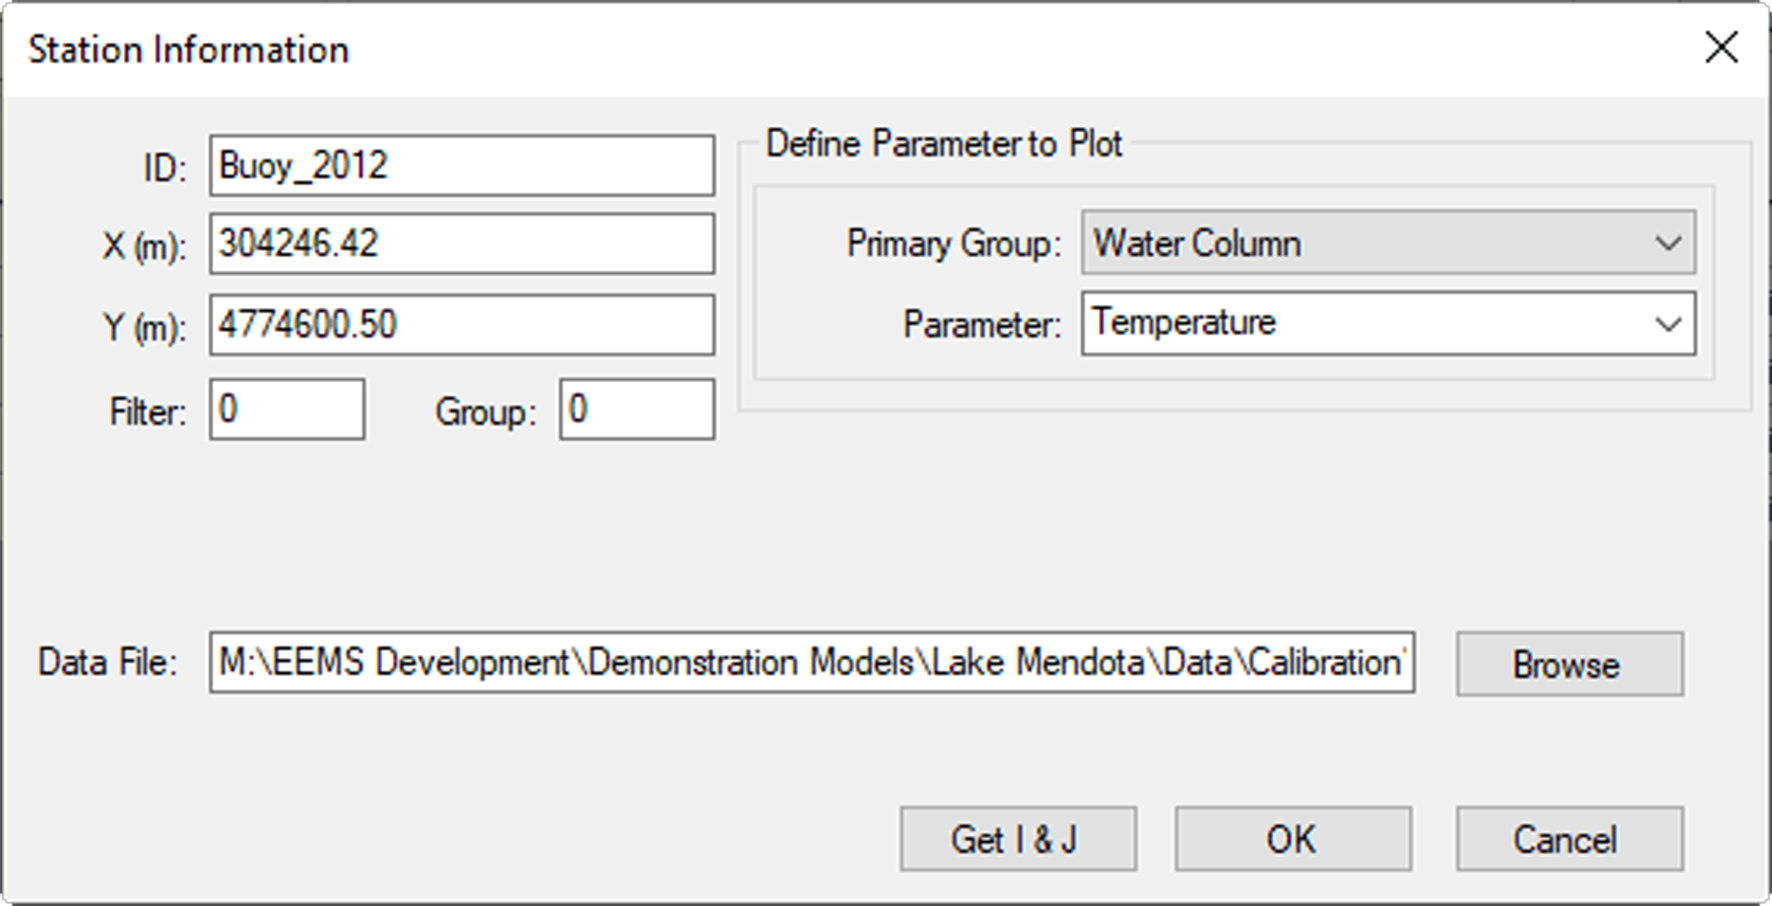Click into the Filter value box

click(287, 410)
